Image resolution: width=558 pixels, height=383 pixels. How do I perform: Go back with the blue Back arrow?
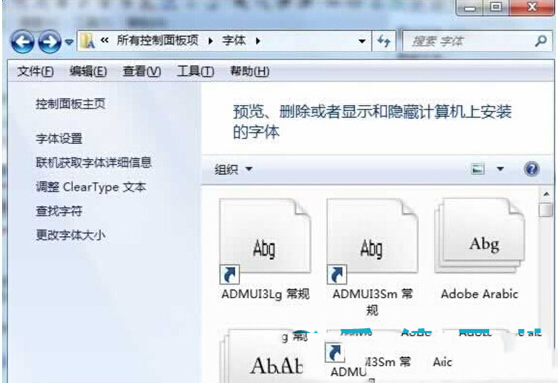point(22,42)
